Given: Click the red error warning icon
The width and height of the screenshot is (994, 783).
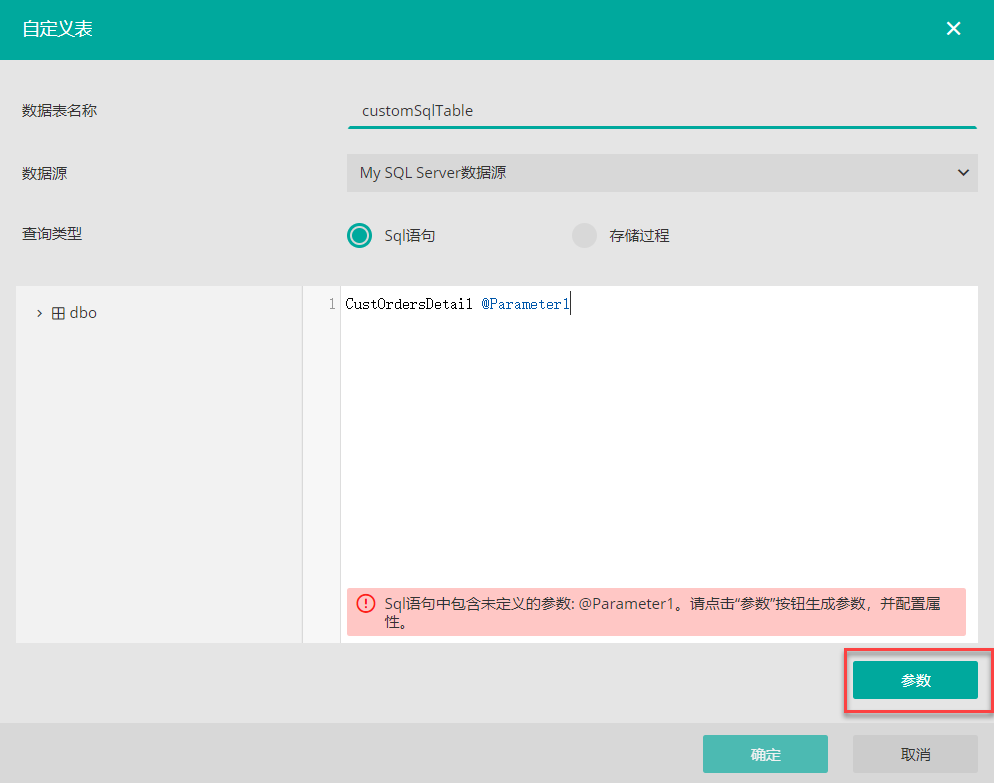Looking at the screenshot, I should coord(366,604).
